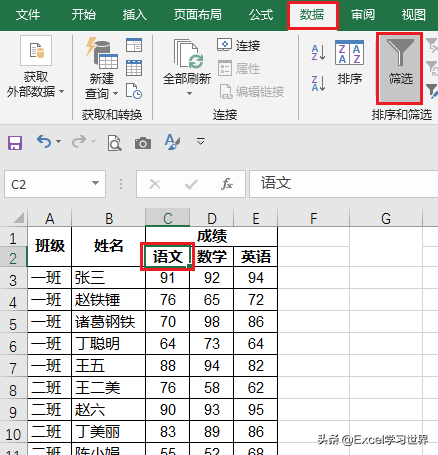Redo the last action
Image resolution: width=438 pixels, height=455 pixels.
pos(79,141)
